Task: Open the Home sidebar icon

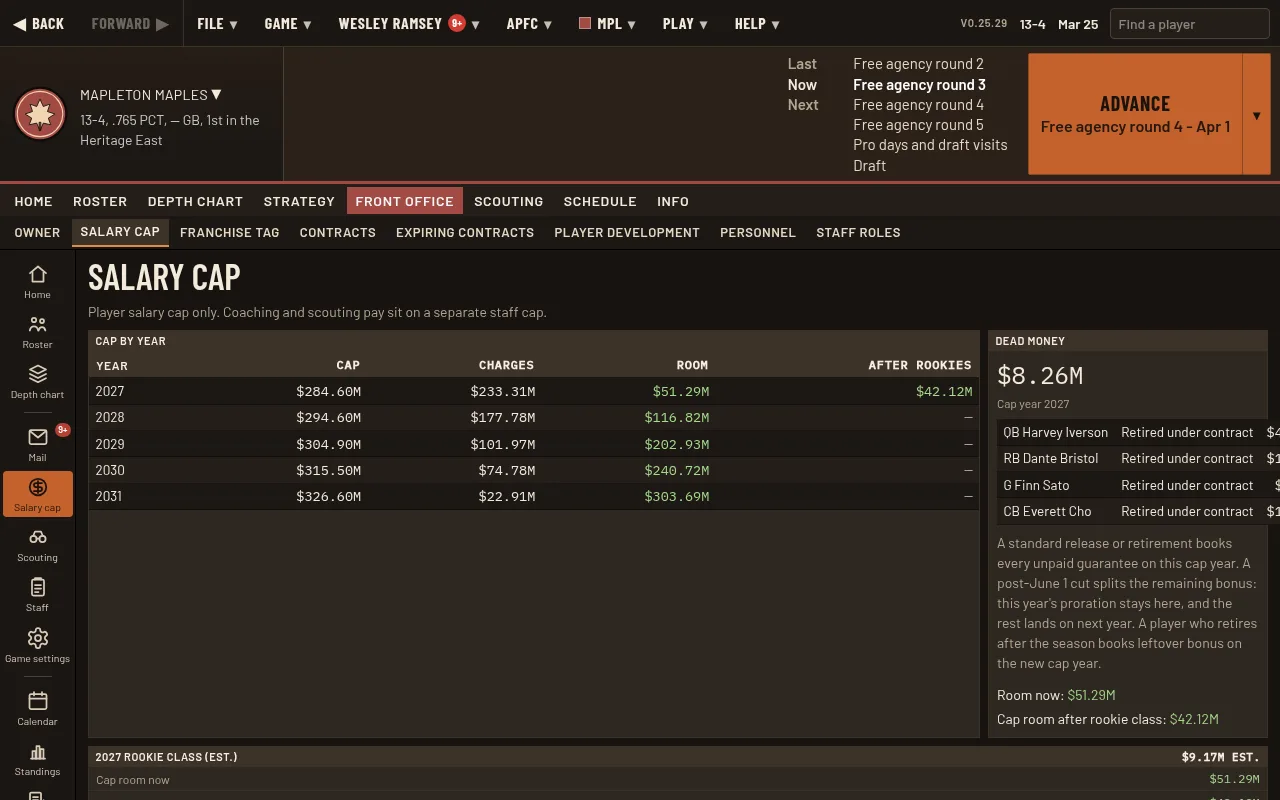Action: click(x=38, y=282)
